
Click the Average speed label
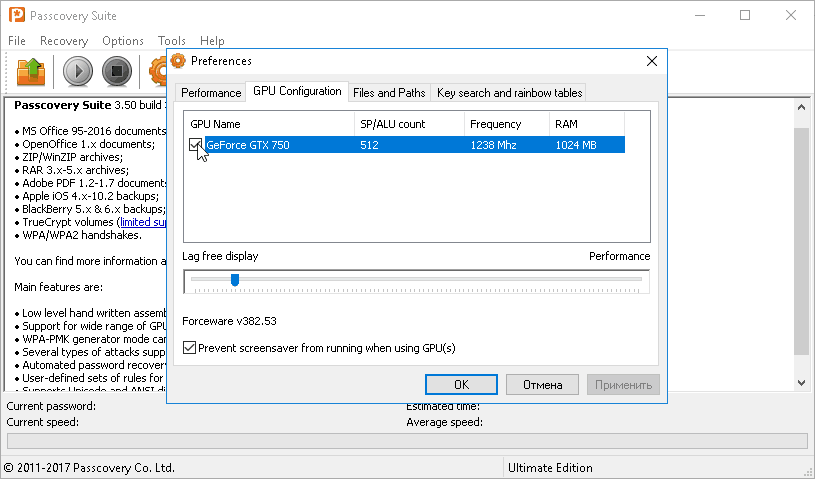click(x=444, y=422)
